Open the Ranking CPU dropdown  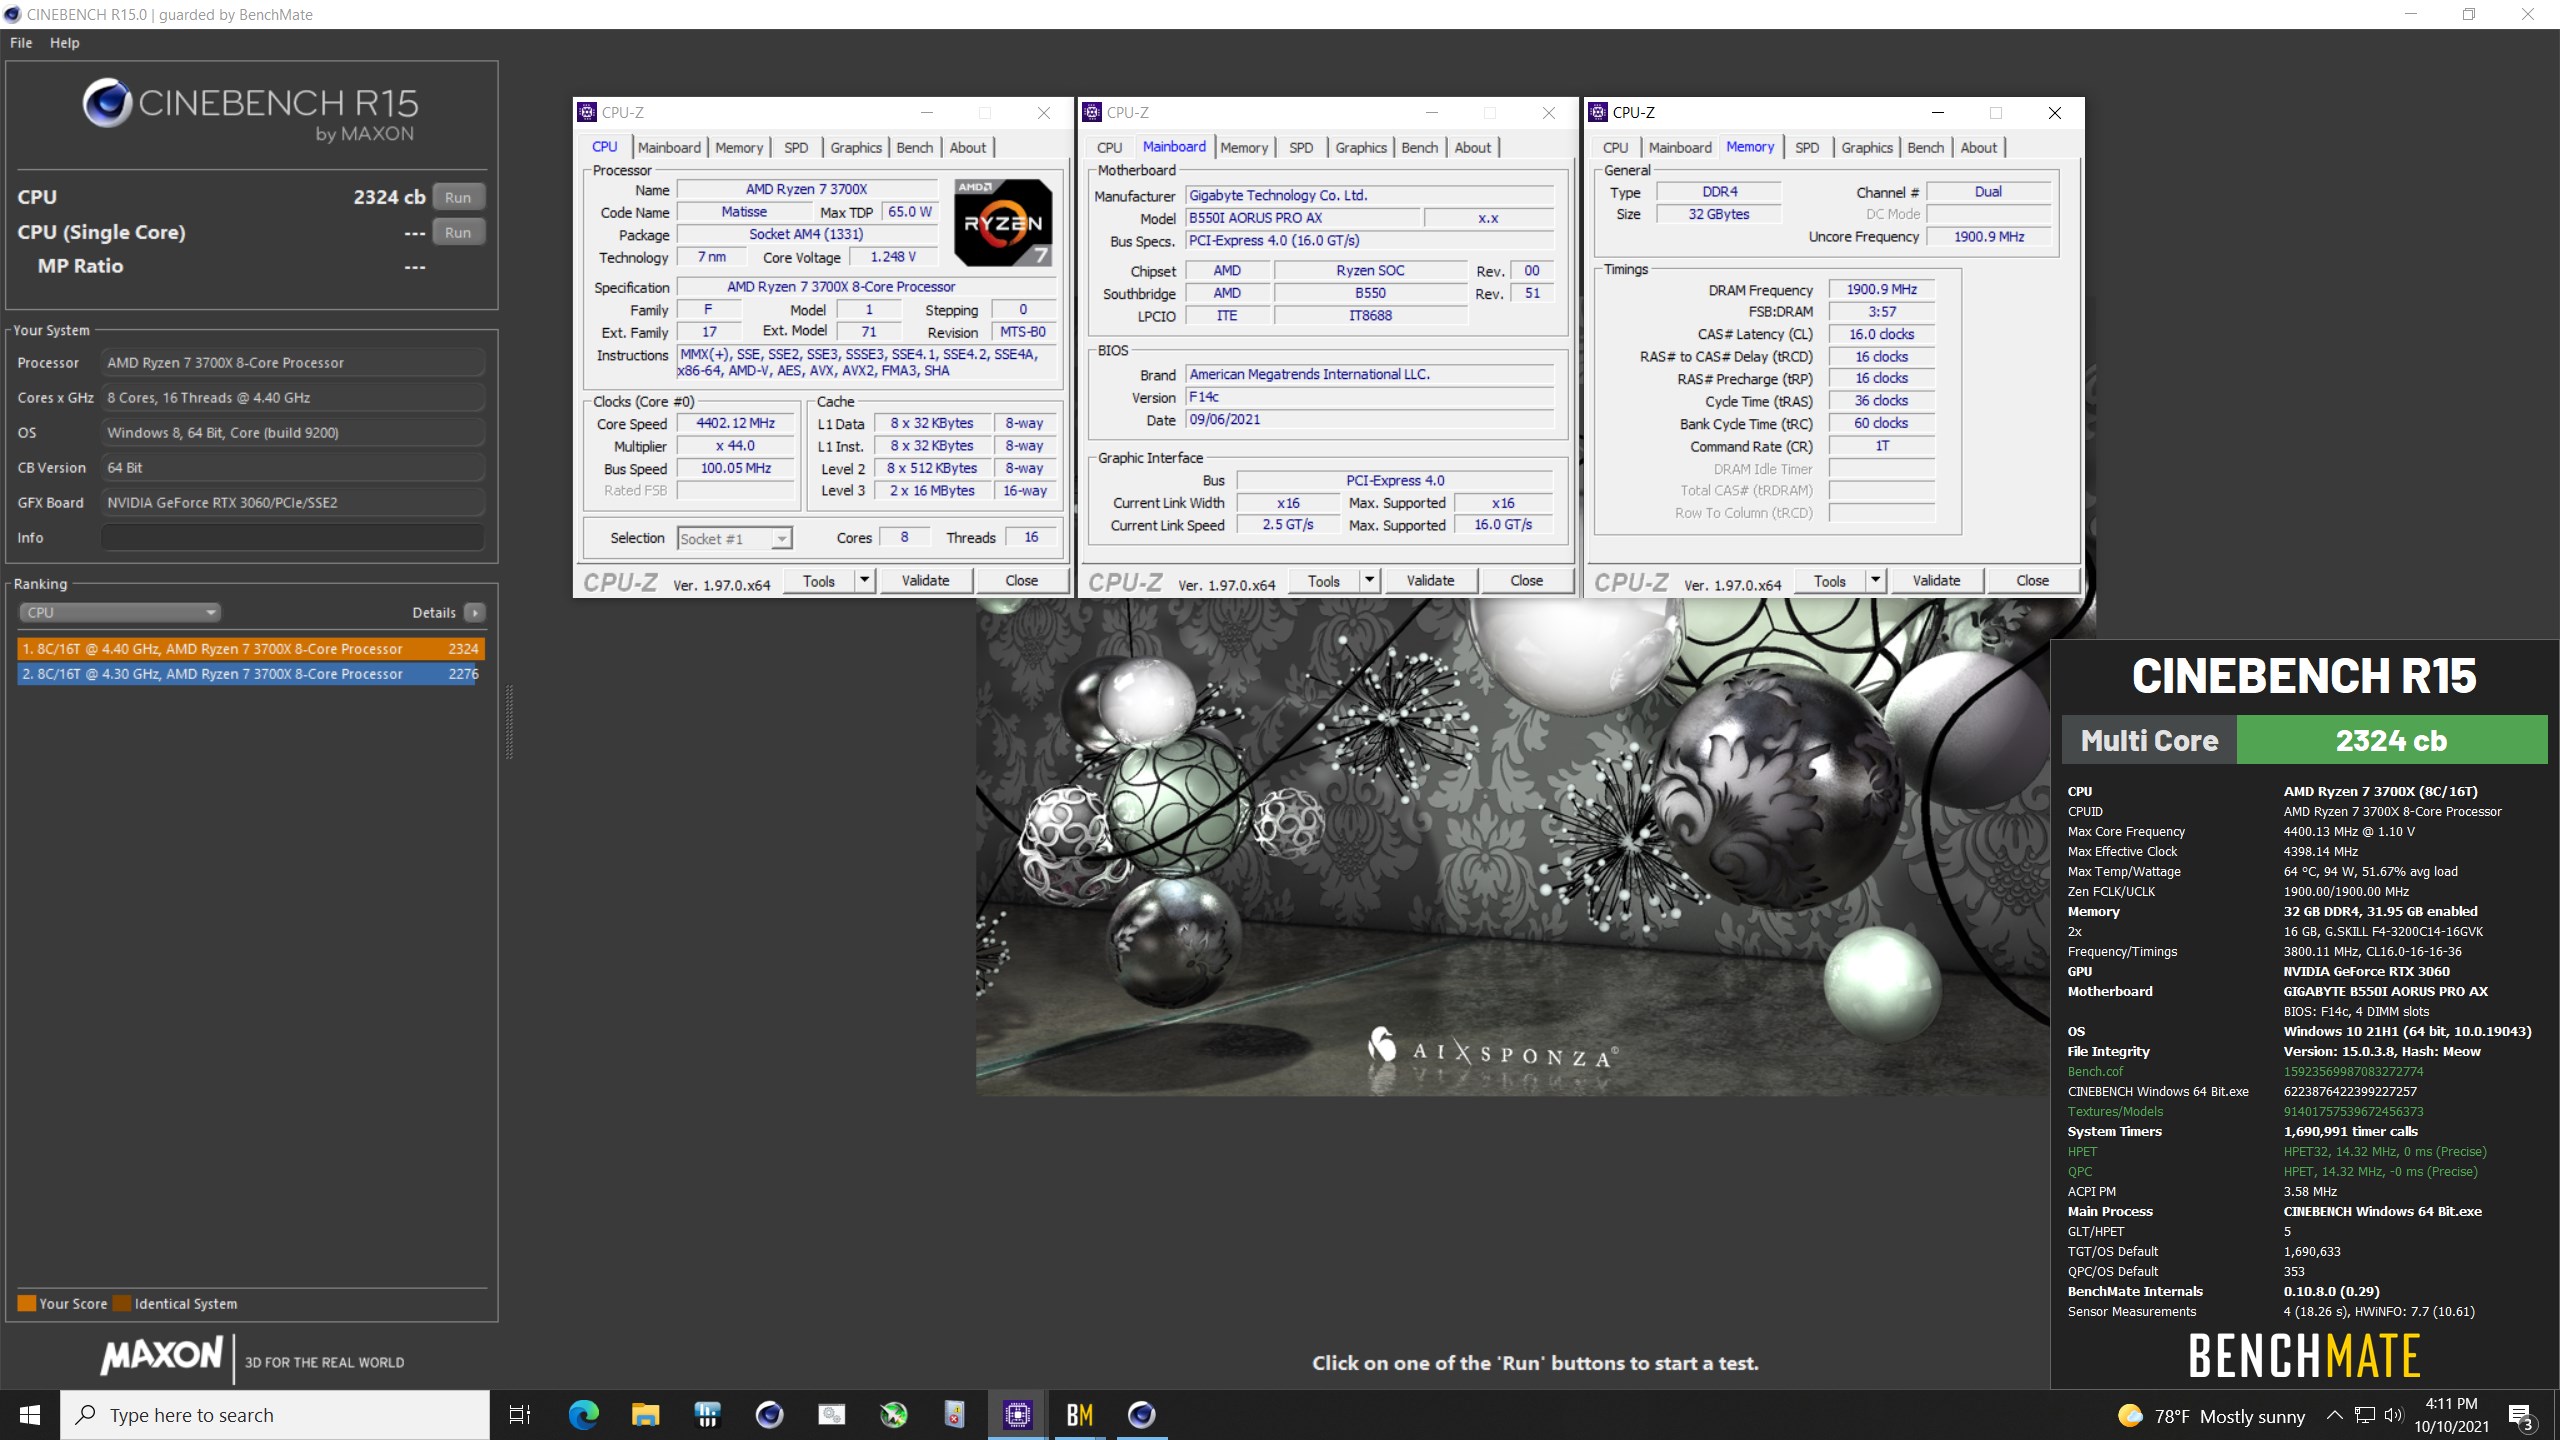tap(119, 612)
